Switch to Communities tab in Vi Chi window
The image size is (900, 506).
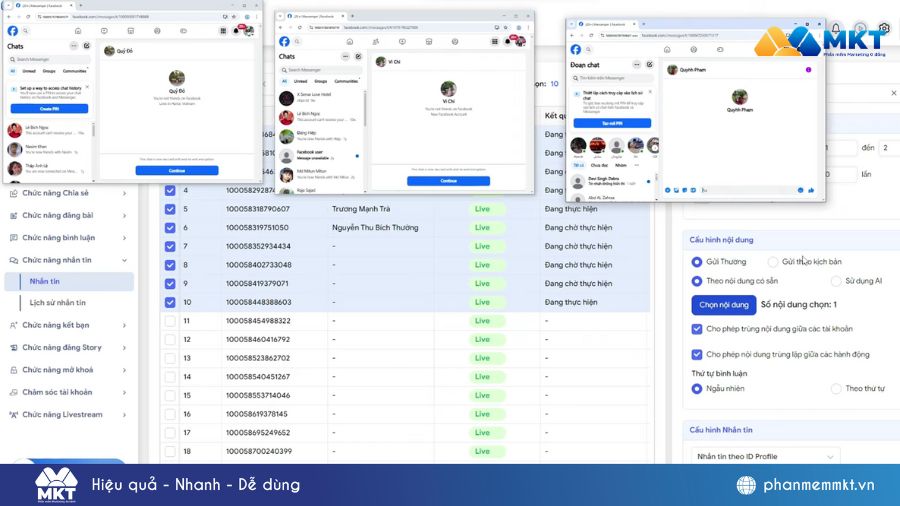[346, 81]
